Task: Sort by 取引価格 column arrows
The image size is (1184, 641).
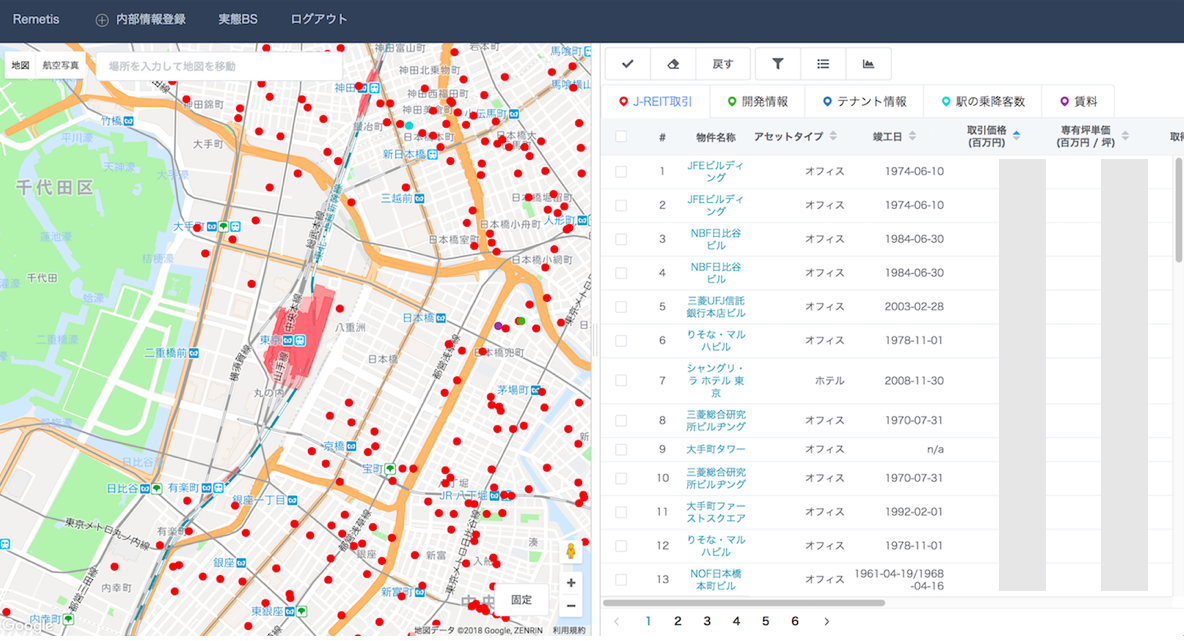Action: (1016, 137)
